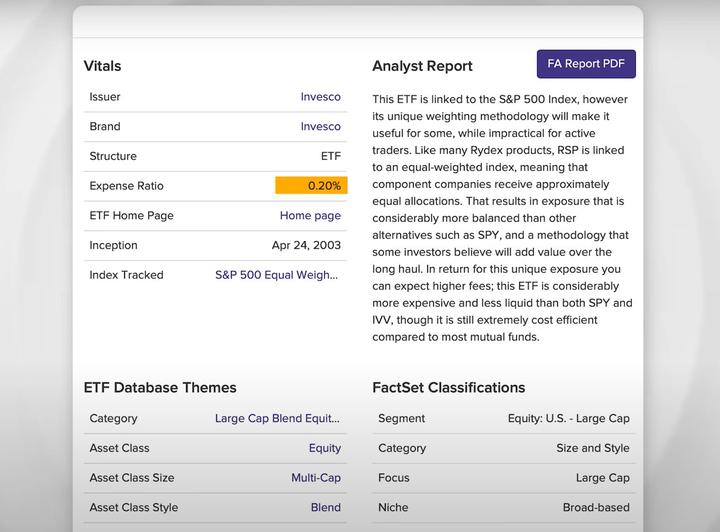The width and height of the screenshot is (720, 532).
Task: Click the Broad-based niche value
Action: pos(596,508)
